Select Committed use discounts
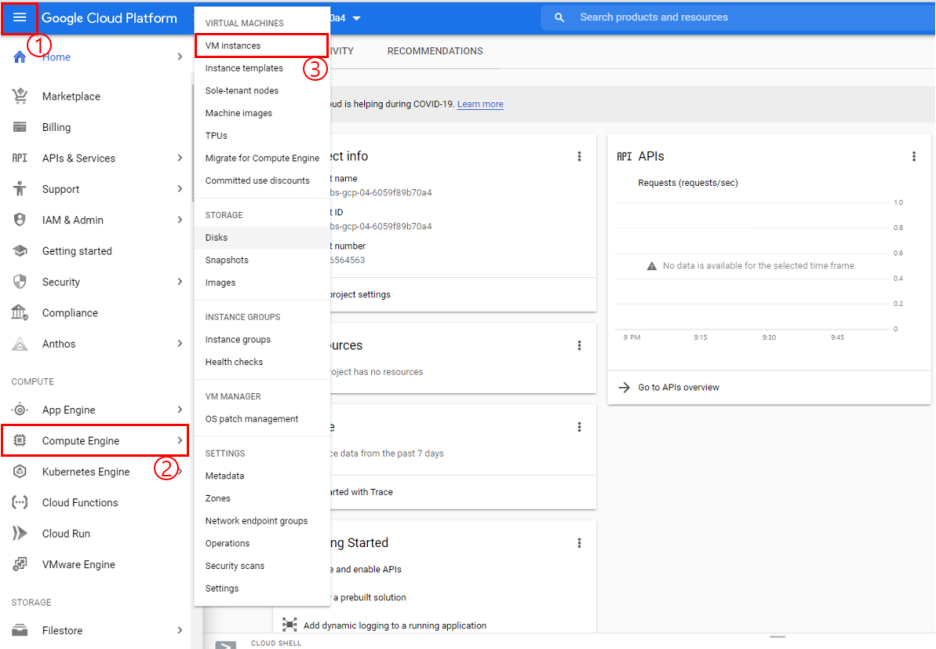Image resolution: width=936 pixels, height=649 pixels. 257,181
